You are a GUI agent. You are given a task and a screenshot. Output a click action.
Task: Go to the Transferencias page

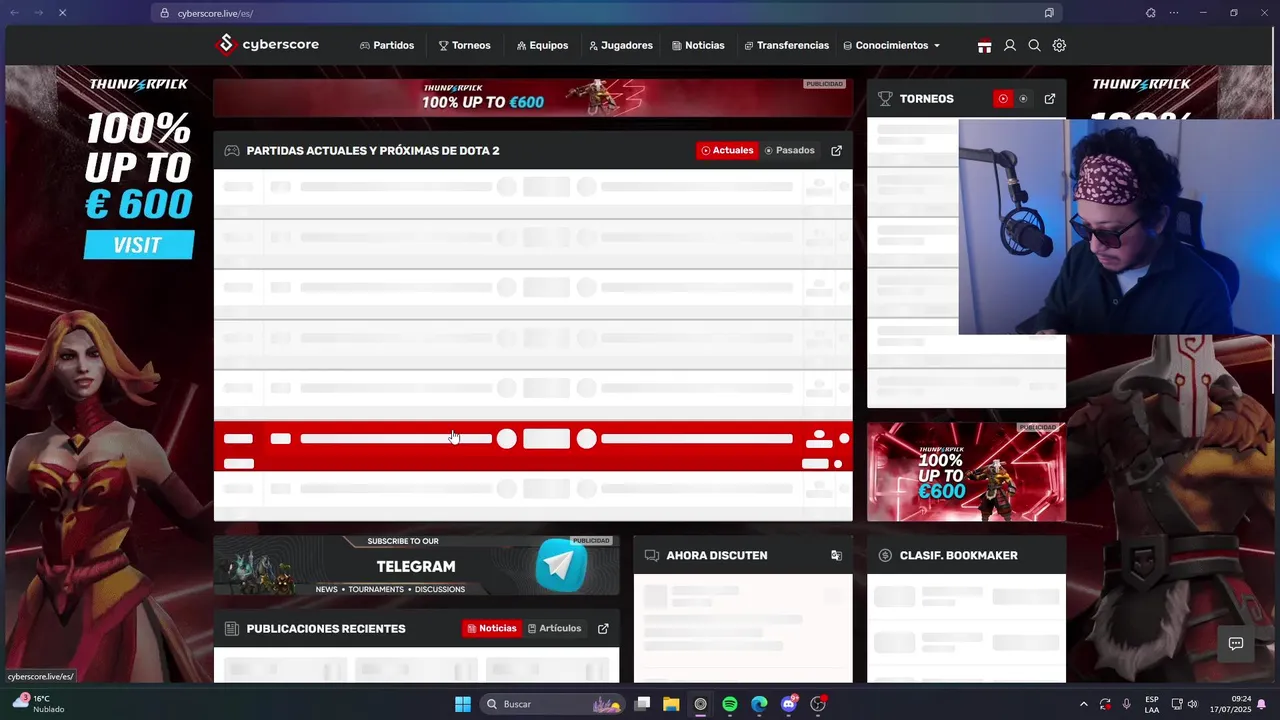pyautogui.click(x=787, y=45)
